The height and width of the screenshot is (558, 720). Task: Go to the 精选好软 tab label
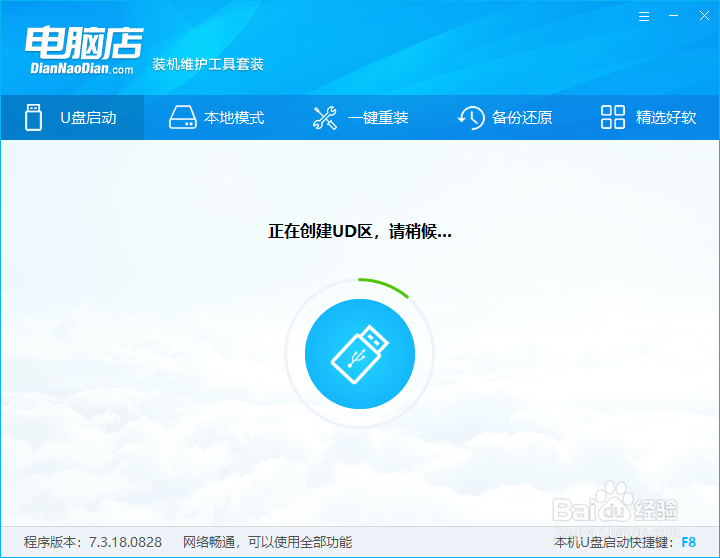[x=666, y=118]
